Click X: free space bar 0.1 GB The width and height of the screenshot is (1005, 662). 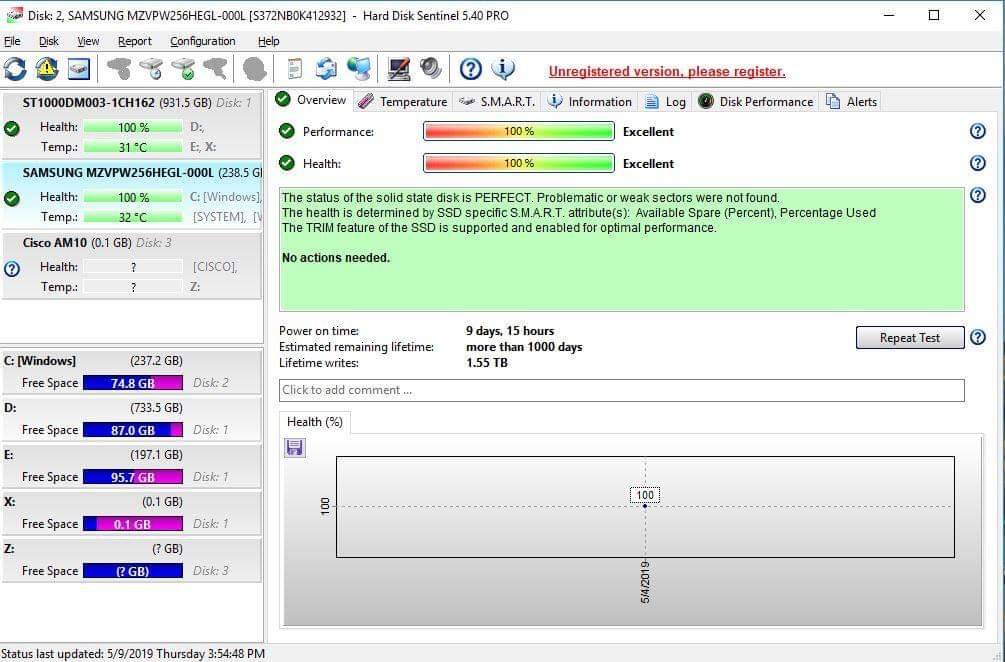point(133,524)
